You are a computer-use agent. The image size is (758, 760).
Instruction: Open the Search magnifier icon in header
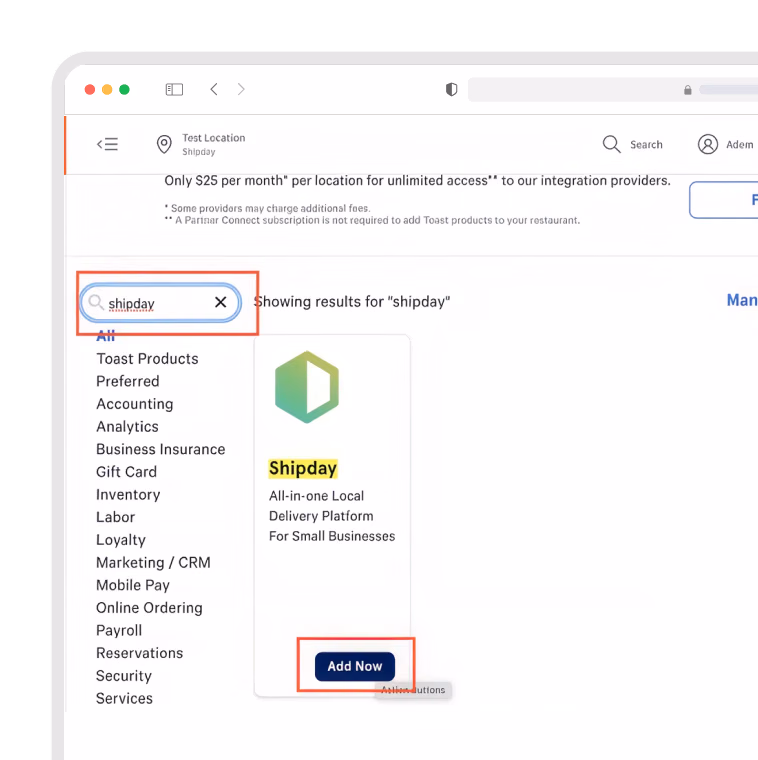[611, 144]
